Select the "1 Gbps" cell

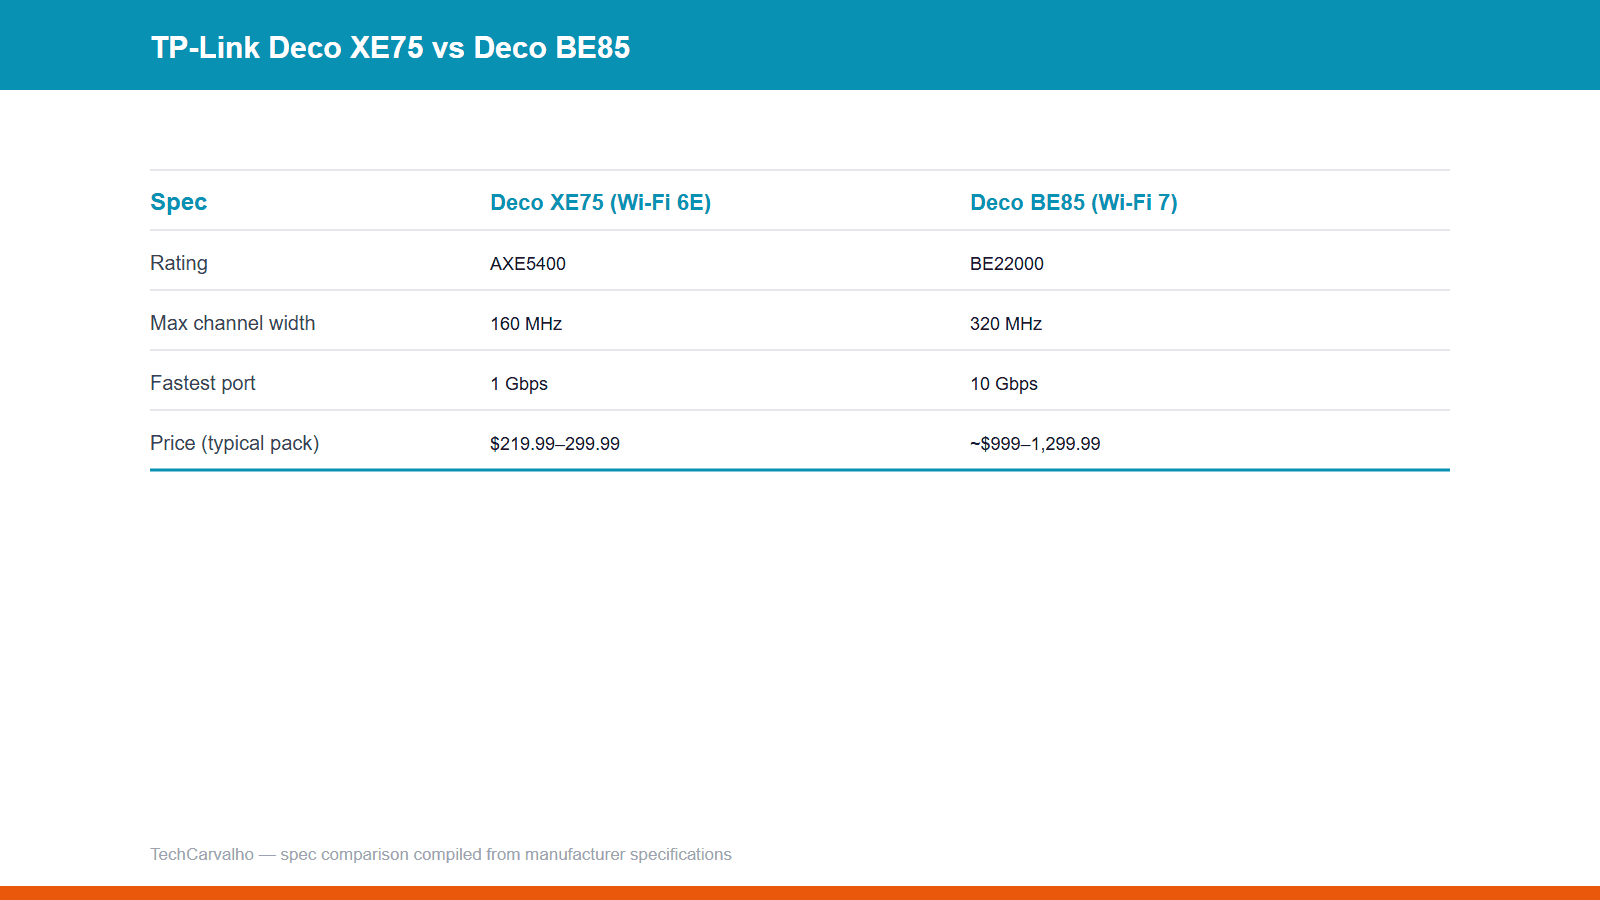pos(519,384)
